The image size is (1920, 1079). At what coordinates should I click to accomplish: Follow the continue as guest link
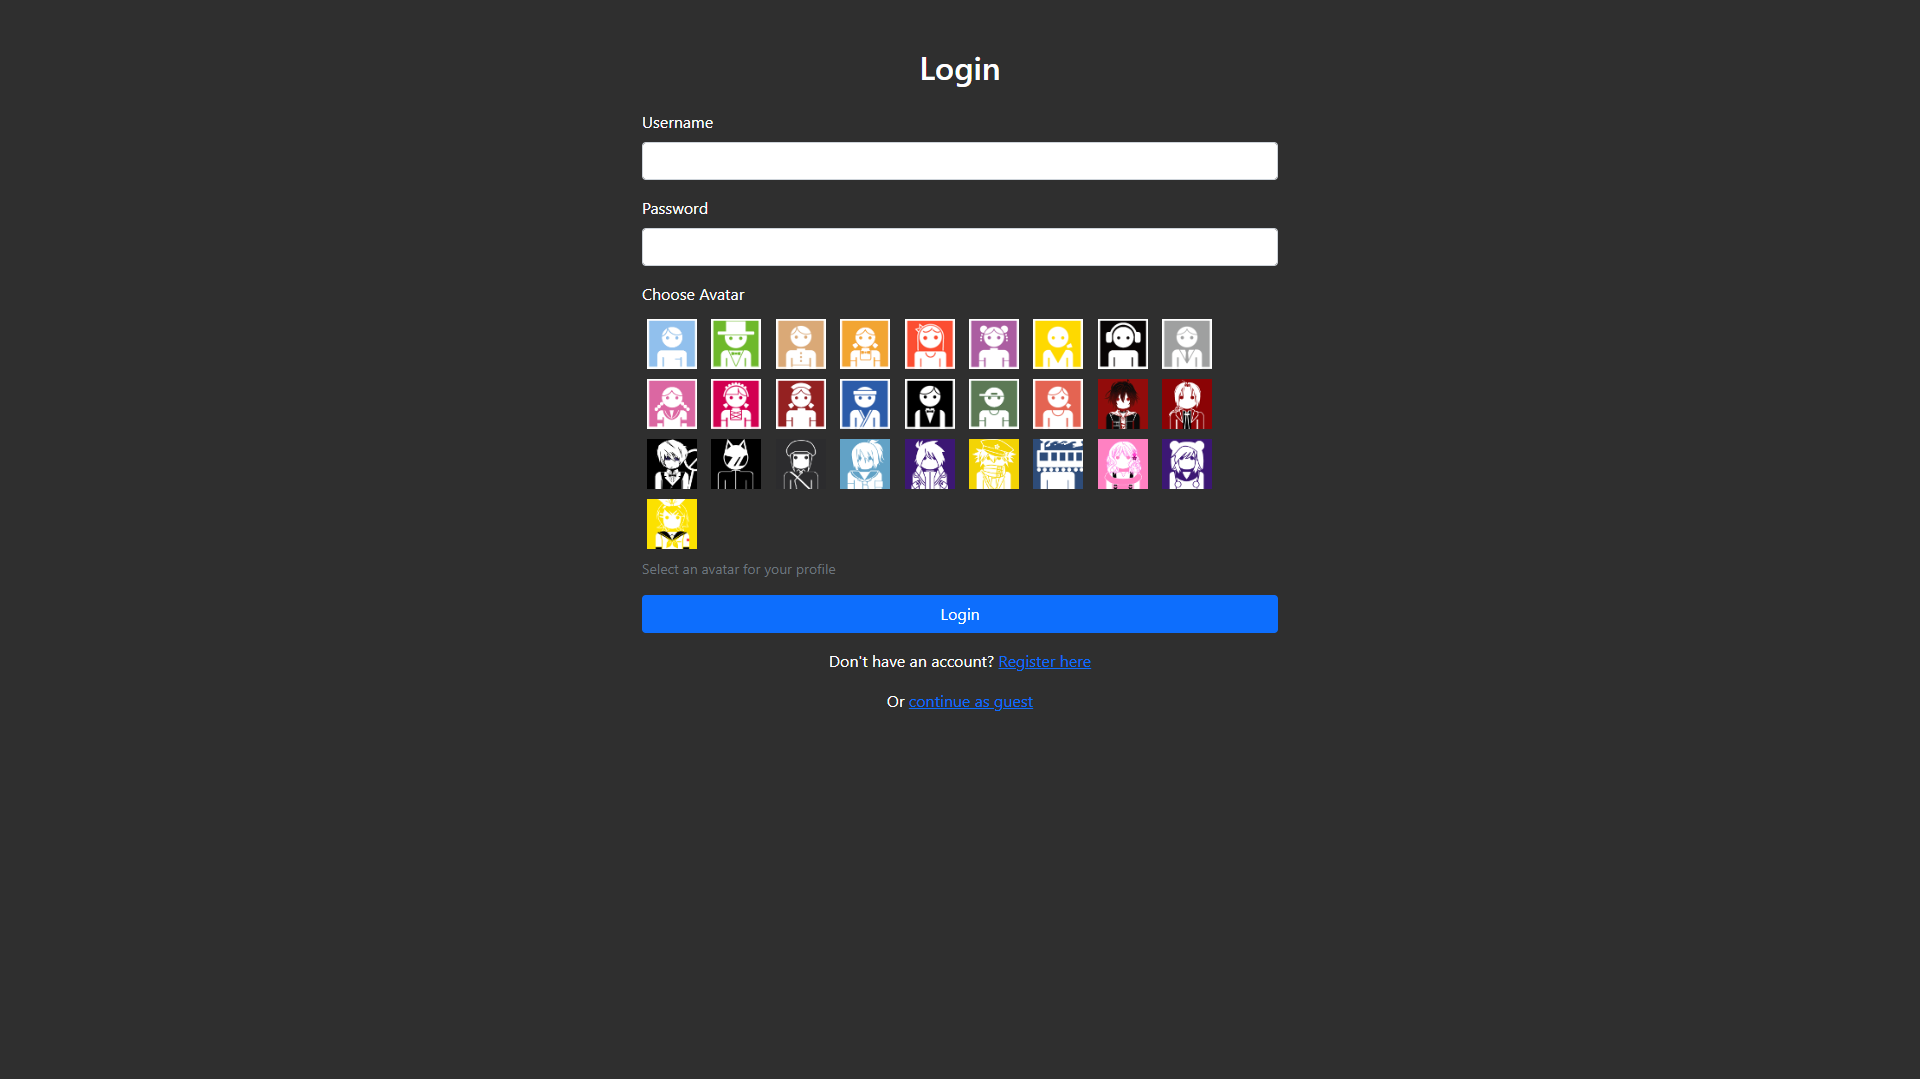pyautogui.click(x=970, y=702)
